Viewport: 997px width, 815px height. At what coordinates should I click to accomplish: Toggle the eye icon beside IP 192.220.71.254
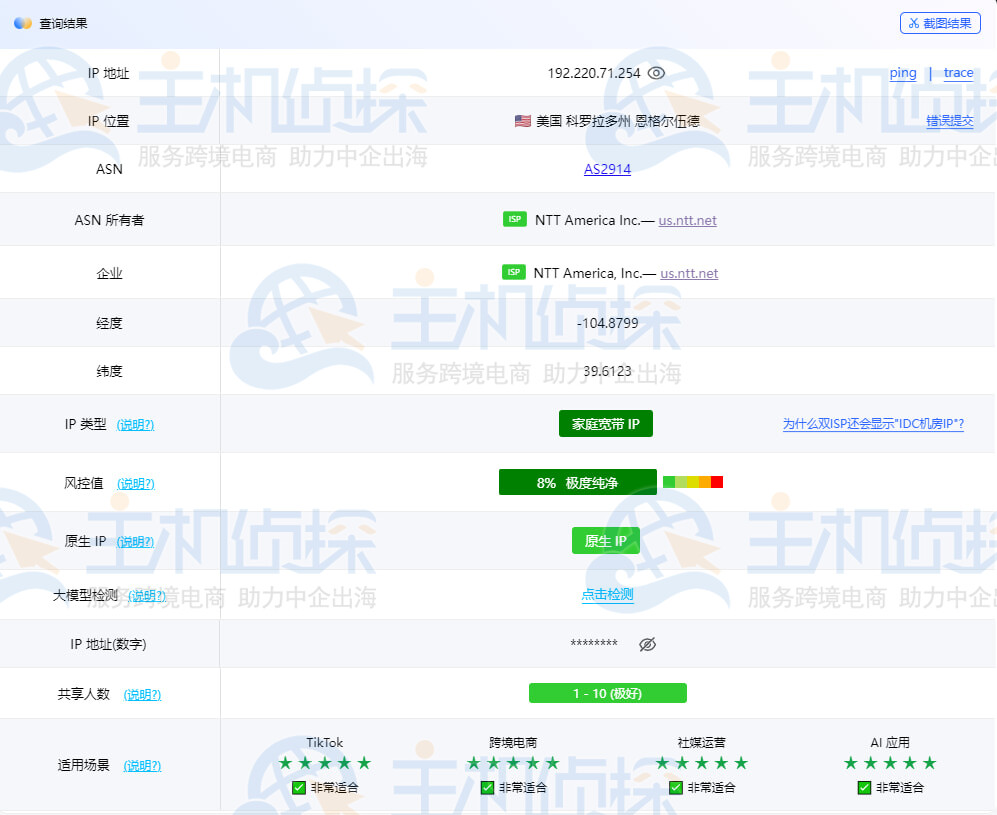pos(656,73)
